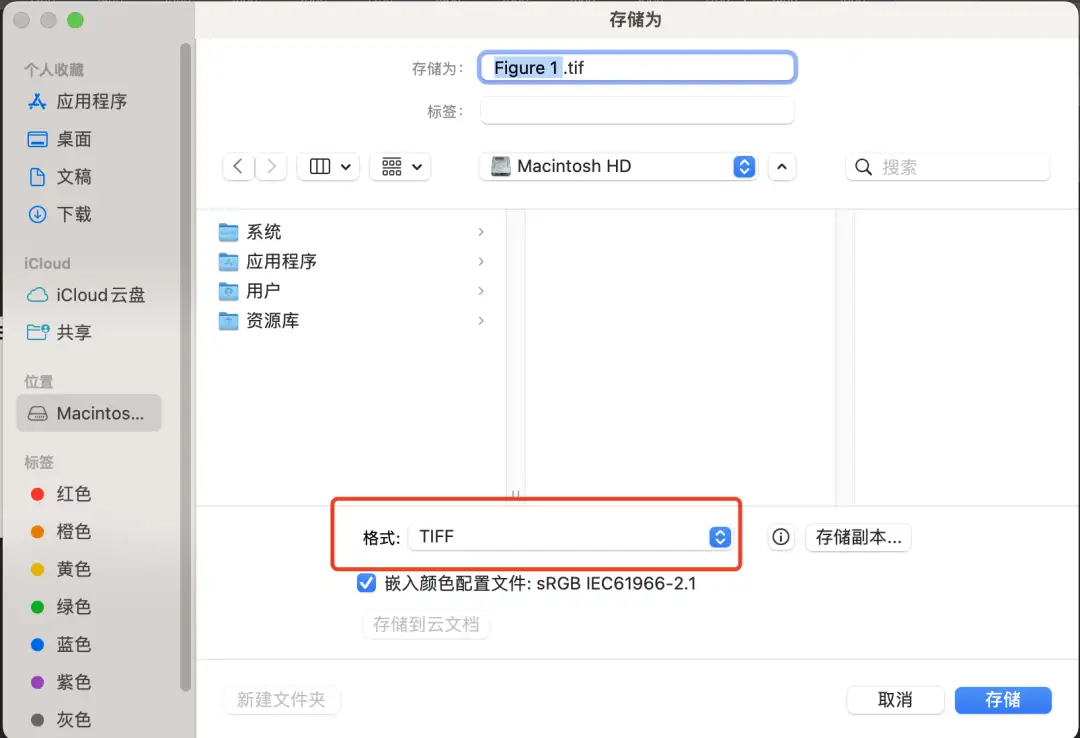Click the forward navigation arrow

pyautogui.click(x=271, y=167)
